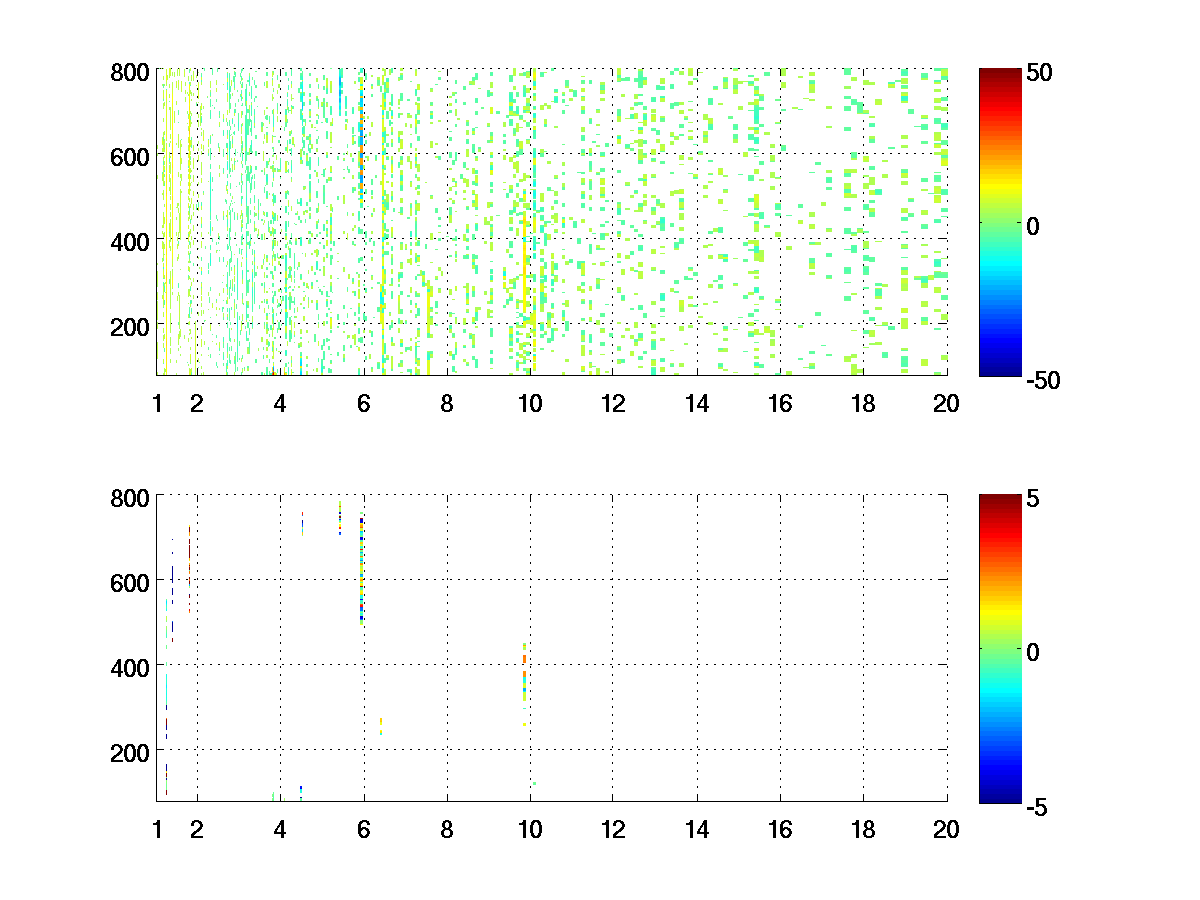Click x-axis tick 16 under top plot

[x=780, y=404]
